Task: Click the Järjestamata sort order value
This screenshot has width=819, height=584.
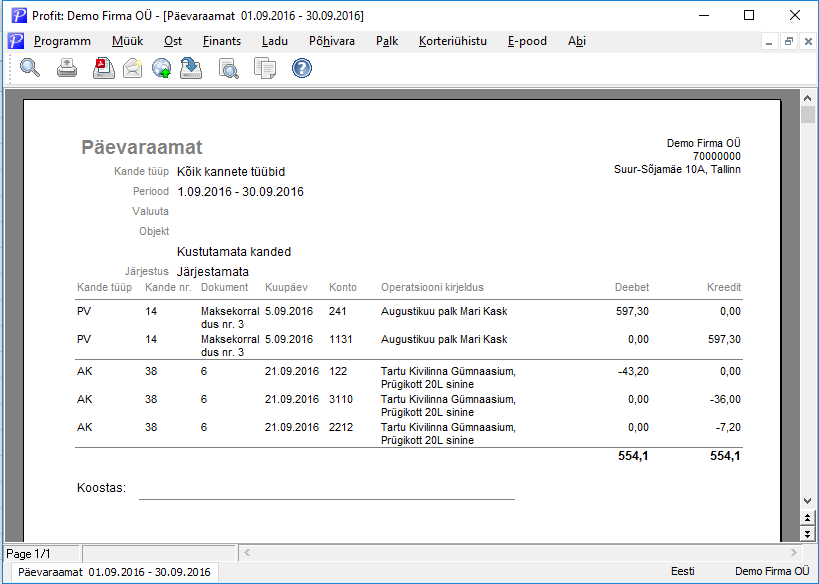Action: pyautogui.click(x=213, y=272)
